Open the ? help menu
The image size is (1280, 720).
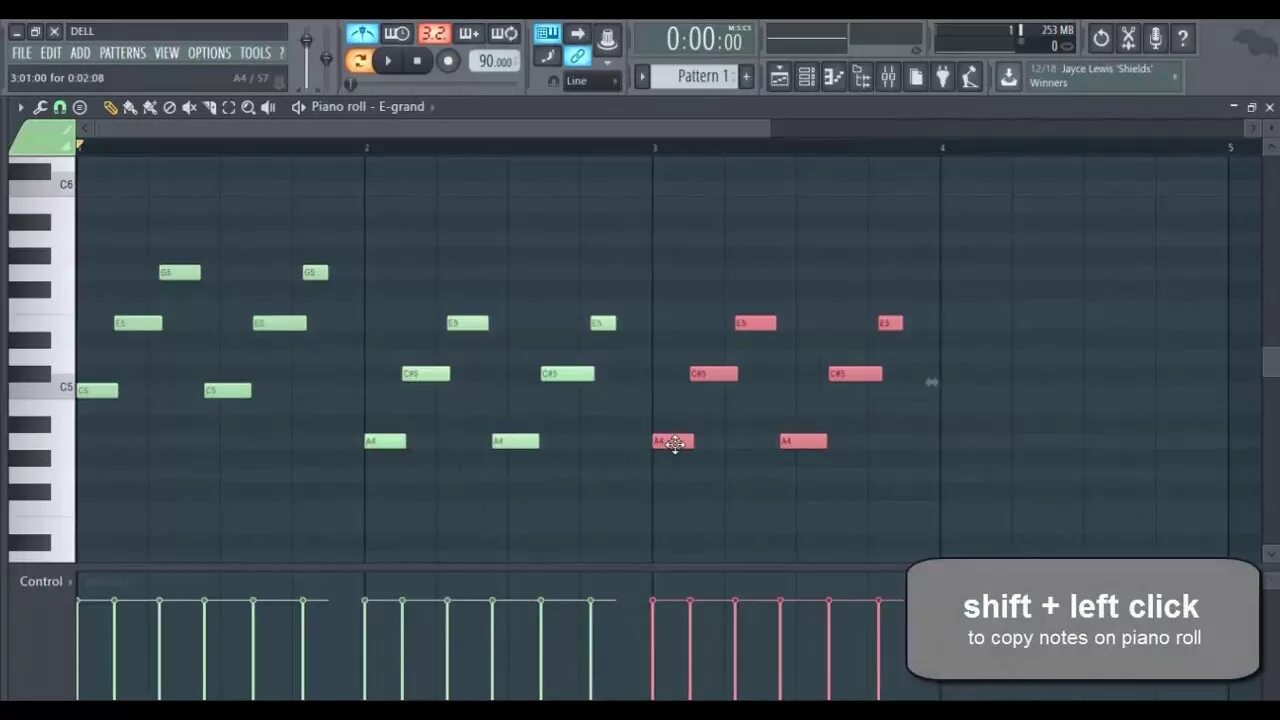[x=281, y=53]
